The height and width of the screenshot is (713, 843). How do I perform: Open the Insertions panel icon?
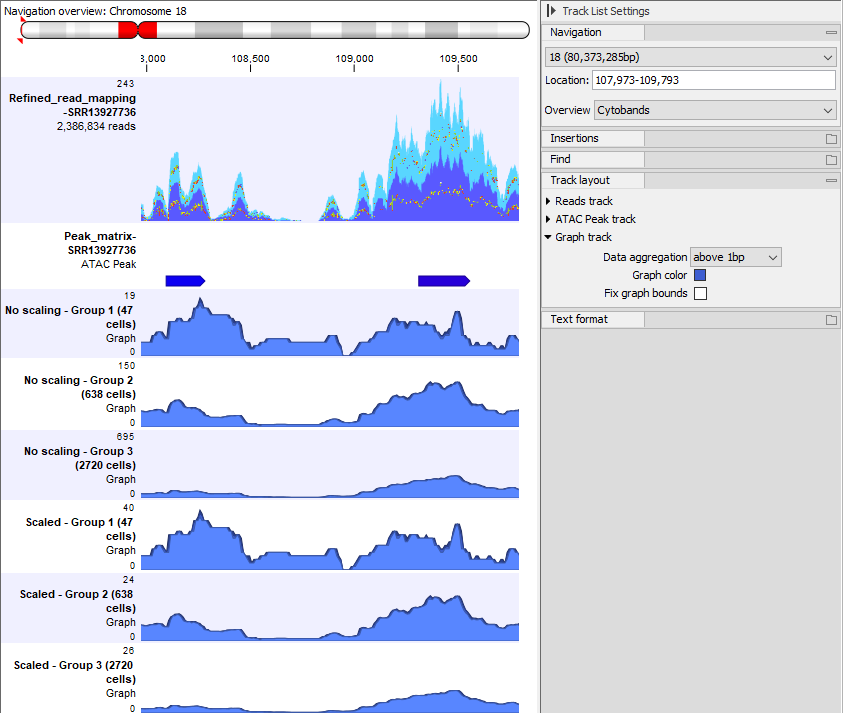[831, 138]
